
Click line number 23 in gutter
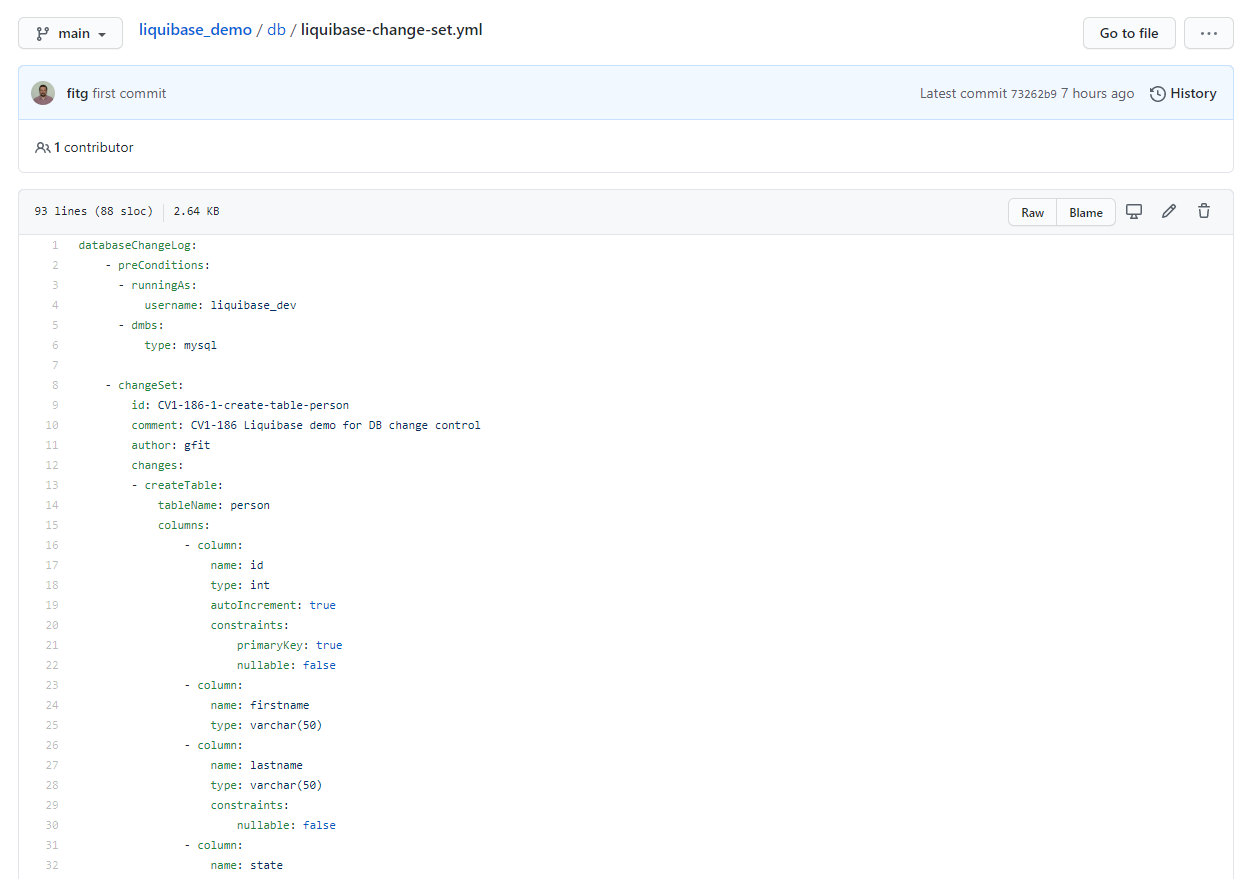click(x=52, y=685)
